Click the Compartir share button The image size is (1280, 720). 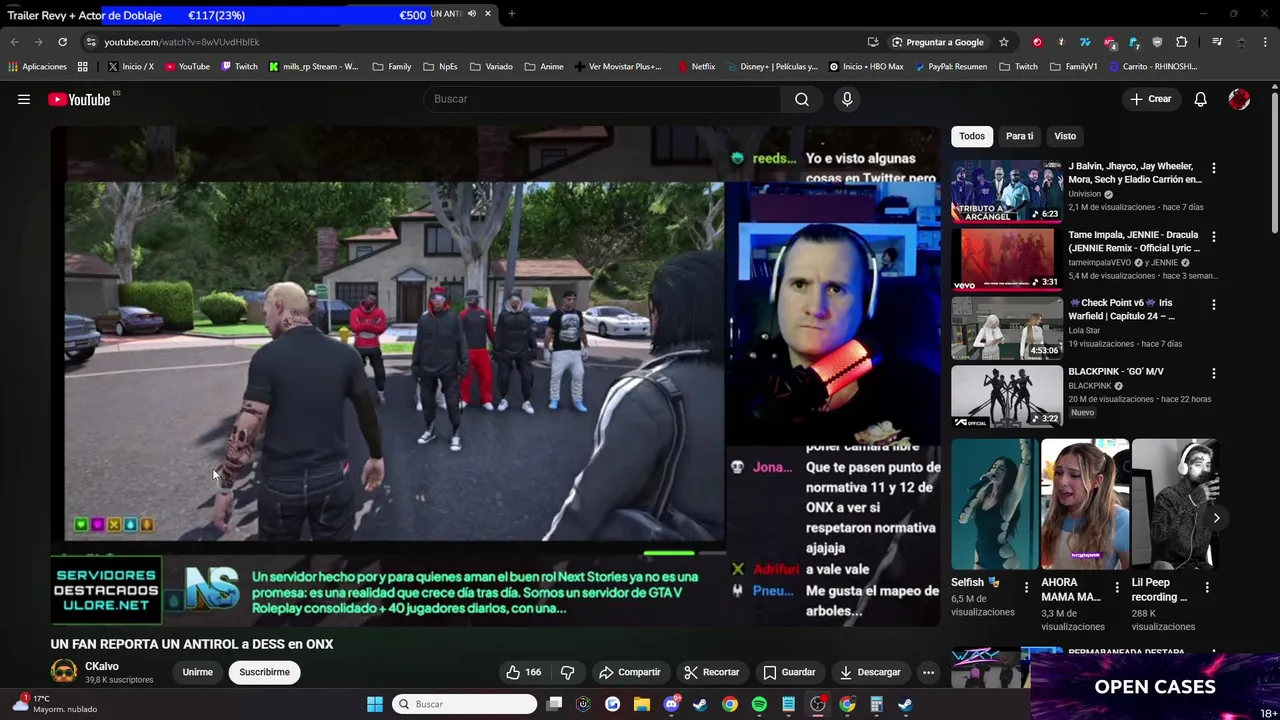click(x=629, y=672)
